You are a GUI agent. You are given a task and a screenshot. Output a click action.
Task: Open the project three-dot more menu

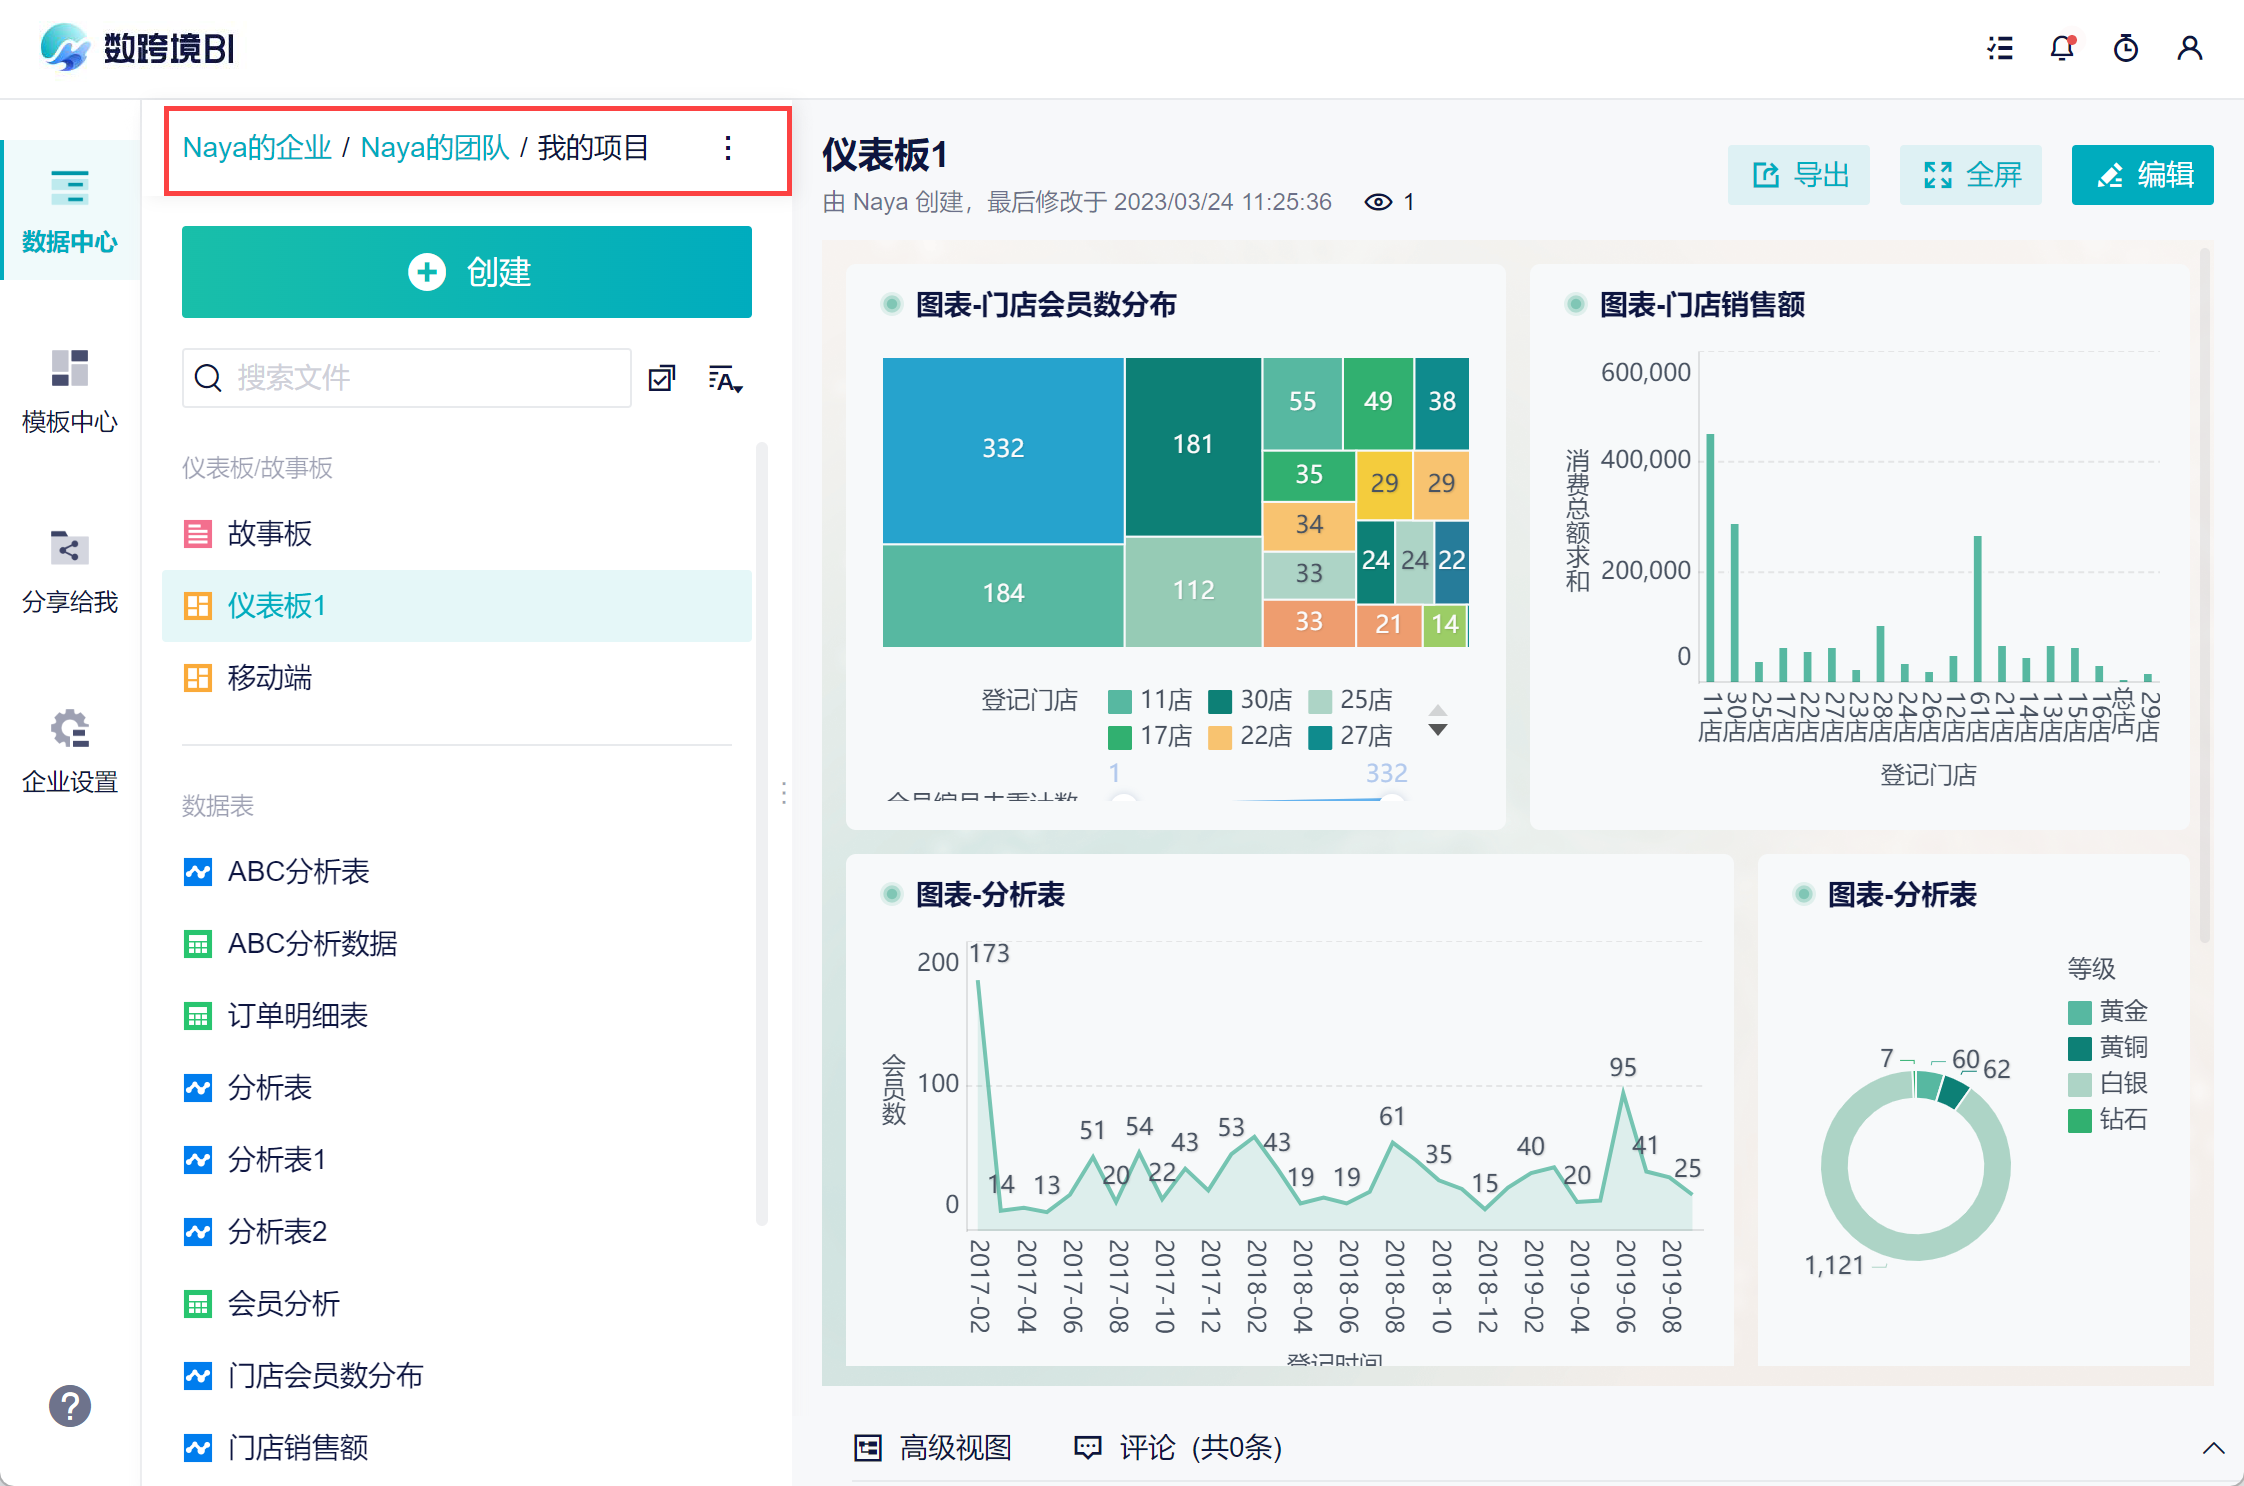[x=728, y=148]
